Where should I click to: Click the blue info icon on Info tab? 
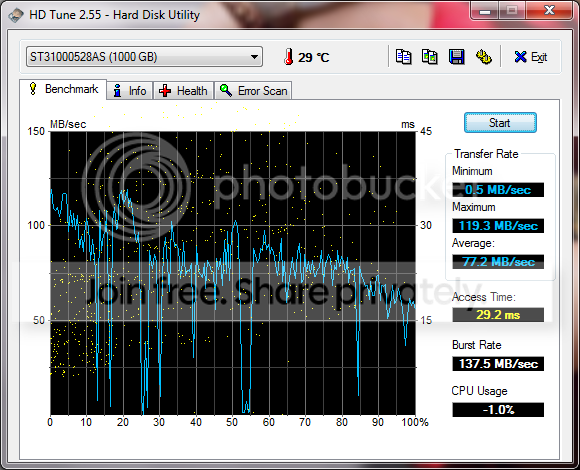(x=117, y=91)
